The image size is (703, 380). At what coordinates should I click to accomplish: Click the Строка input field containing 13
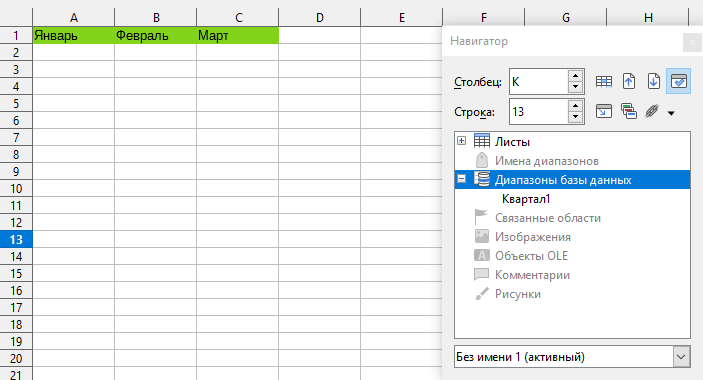pos(539,112)
